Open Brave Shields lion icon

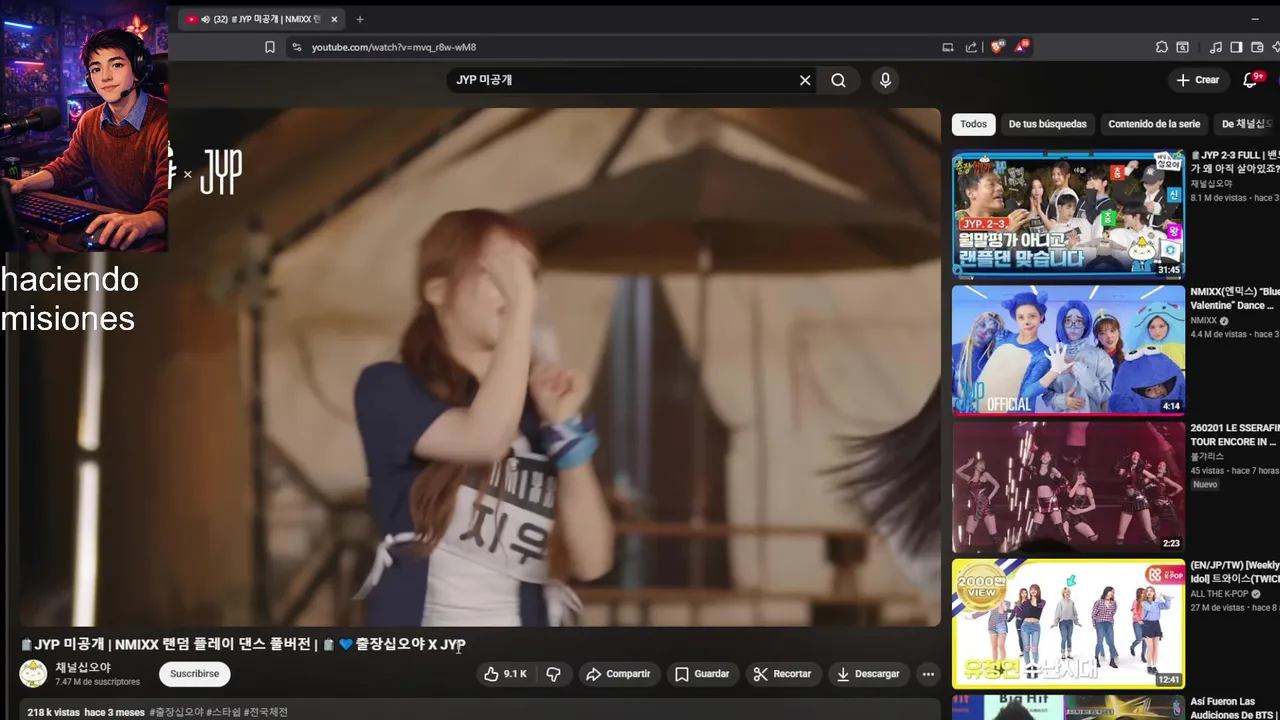996,47
